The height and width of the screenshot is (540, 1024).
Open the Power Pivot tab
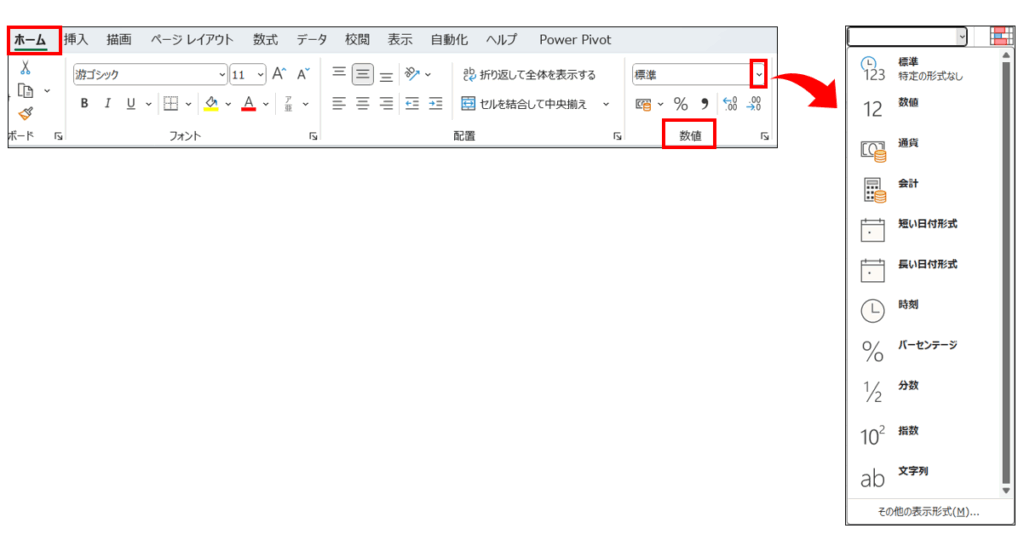point(575,40)
